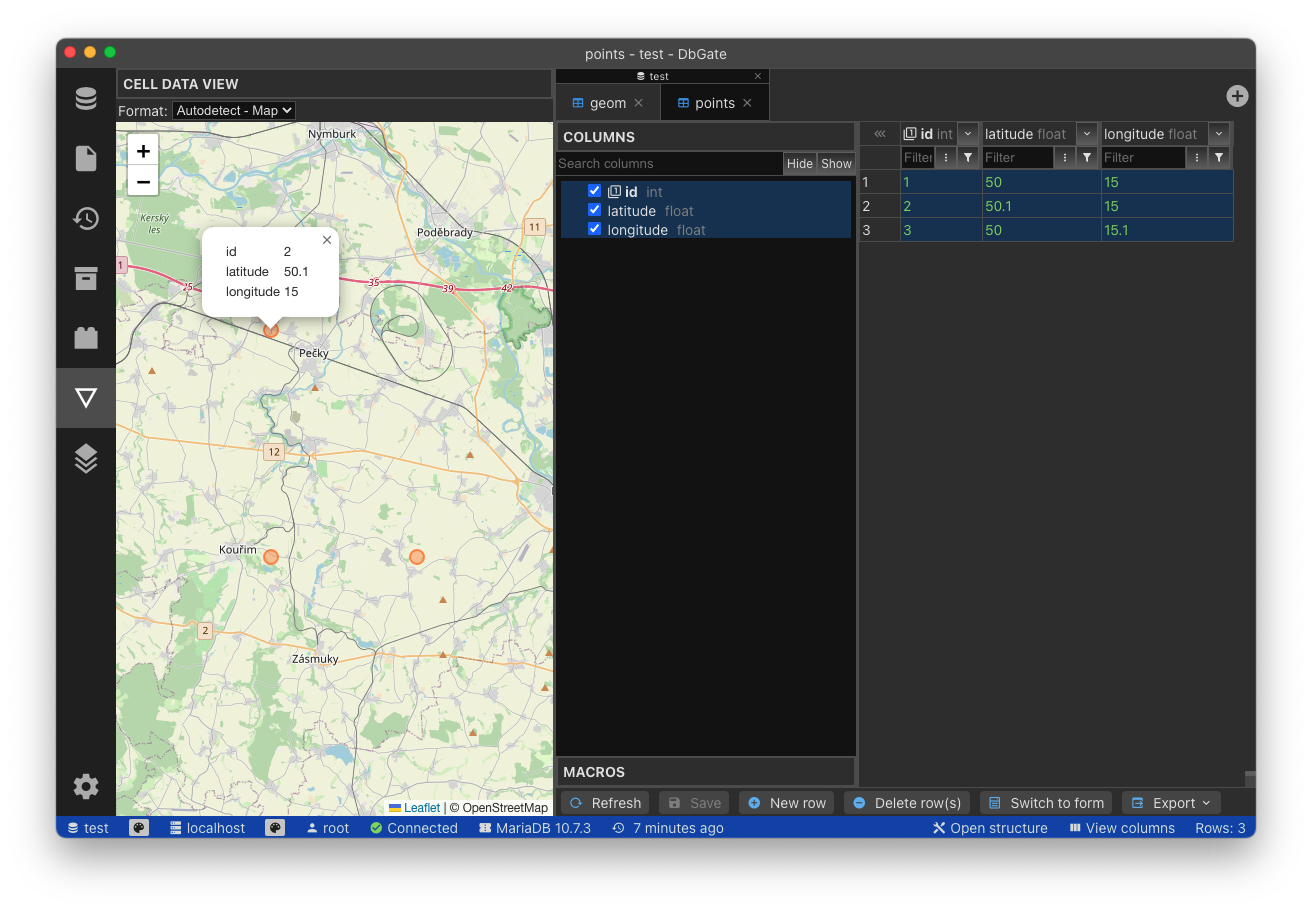Focus the latitude column Filter field
Viewport: 1312px width, 912px height.
(1017, 157)
